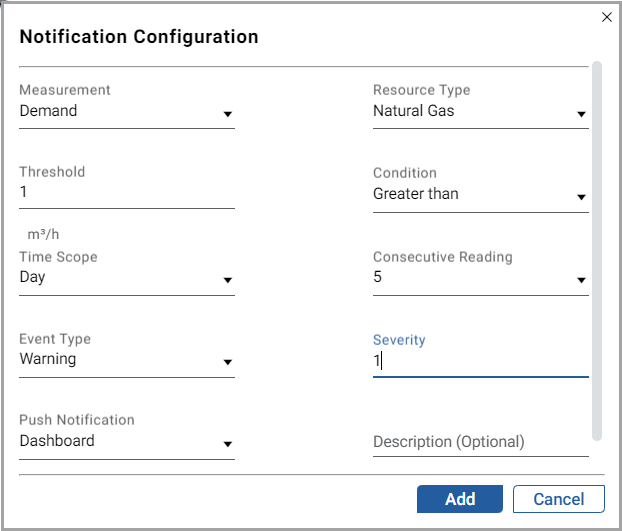Select the Day time scope value
Image resolution: width=622 pixels, height=531 pixels.
pyautogui.click(x=33, y=277)
